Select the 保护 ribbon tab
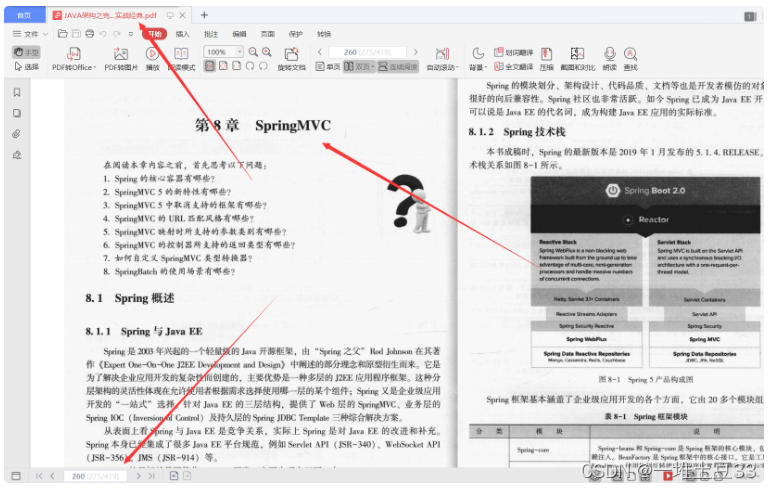The image size is (772, 490). click(295, 34)
